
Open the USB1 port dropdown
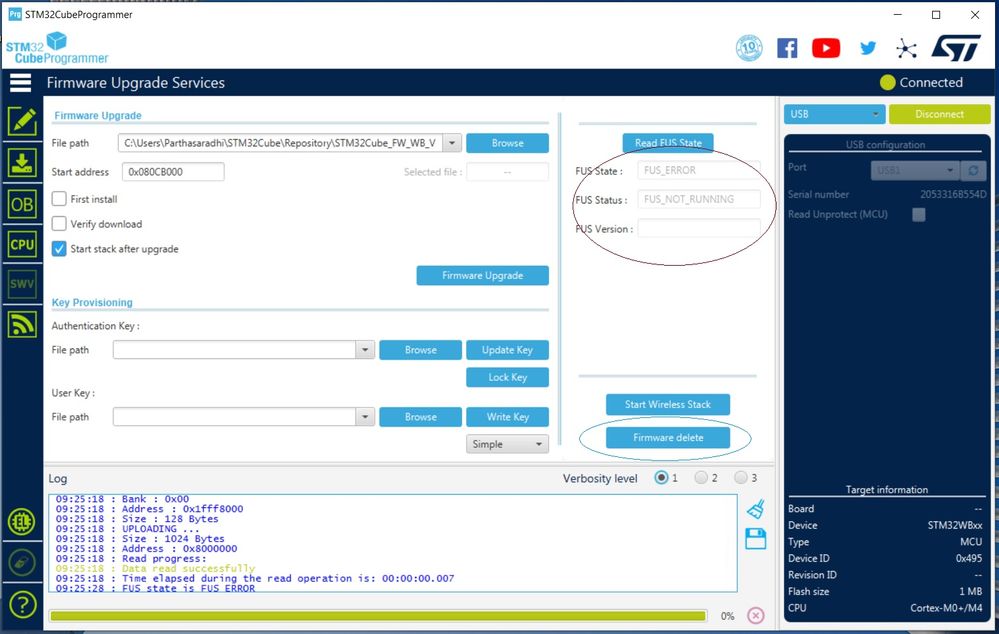[x=915, y=170]
